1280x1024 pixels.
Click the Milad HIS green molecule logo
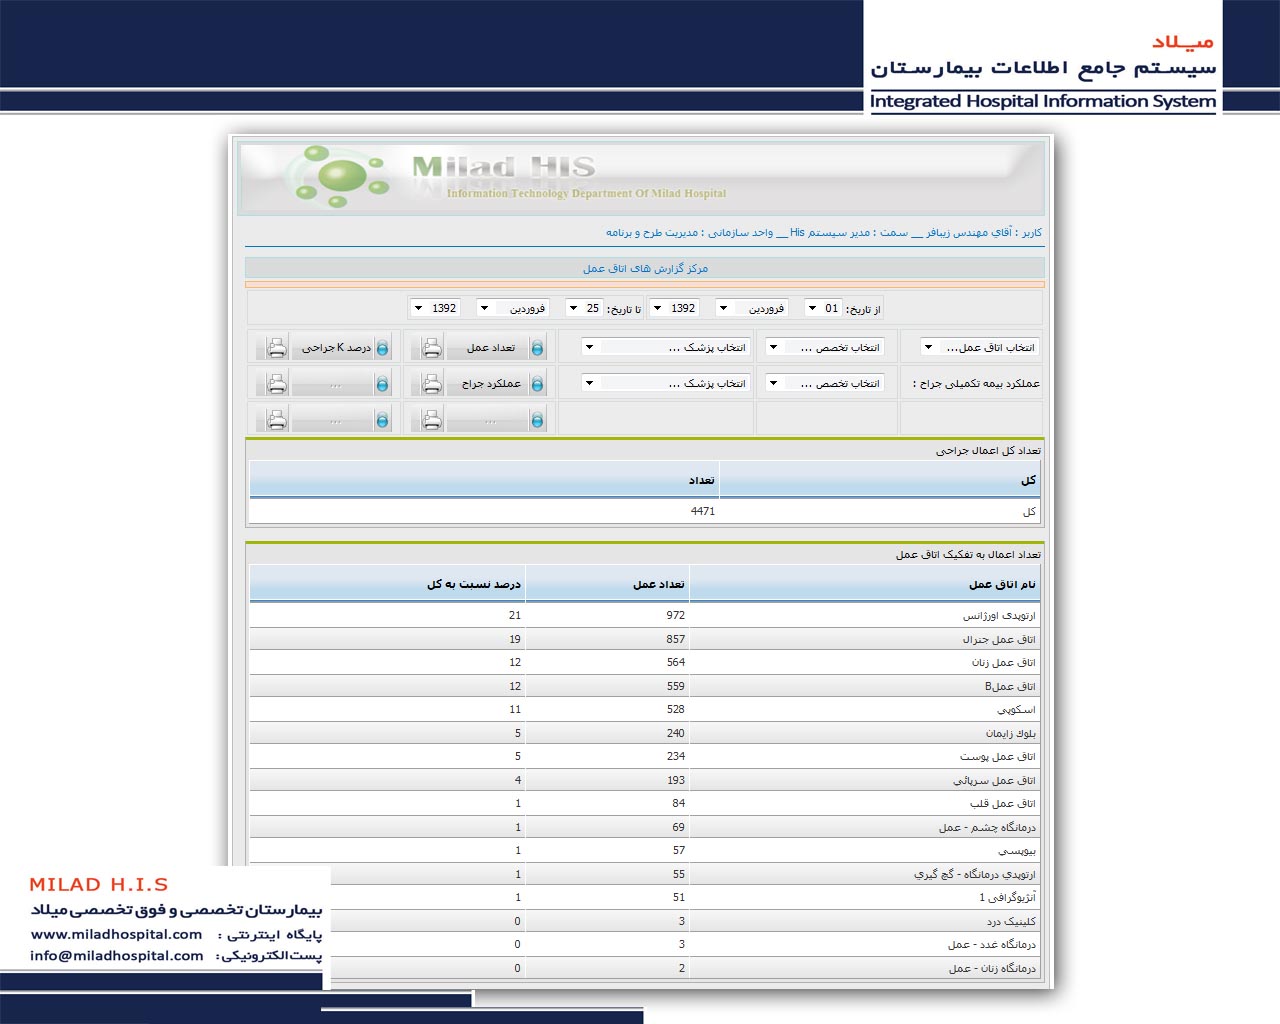click(x=338, y=177)
